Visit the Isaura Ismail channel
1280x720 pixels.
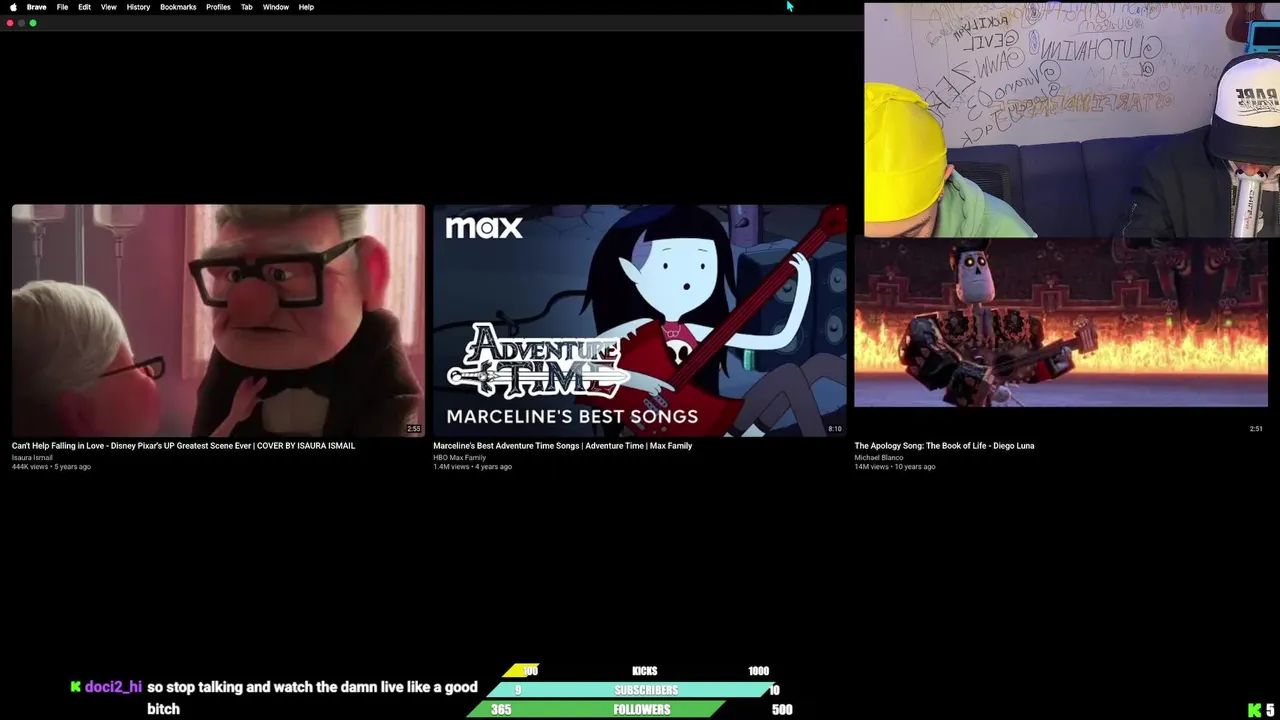(x=32, y=458)
